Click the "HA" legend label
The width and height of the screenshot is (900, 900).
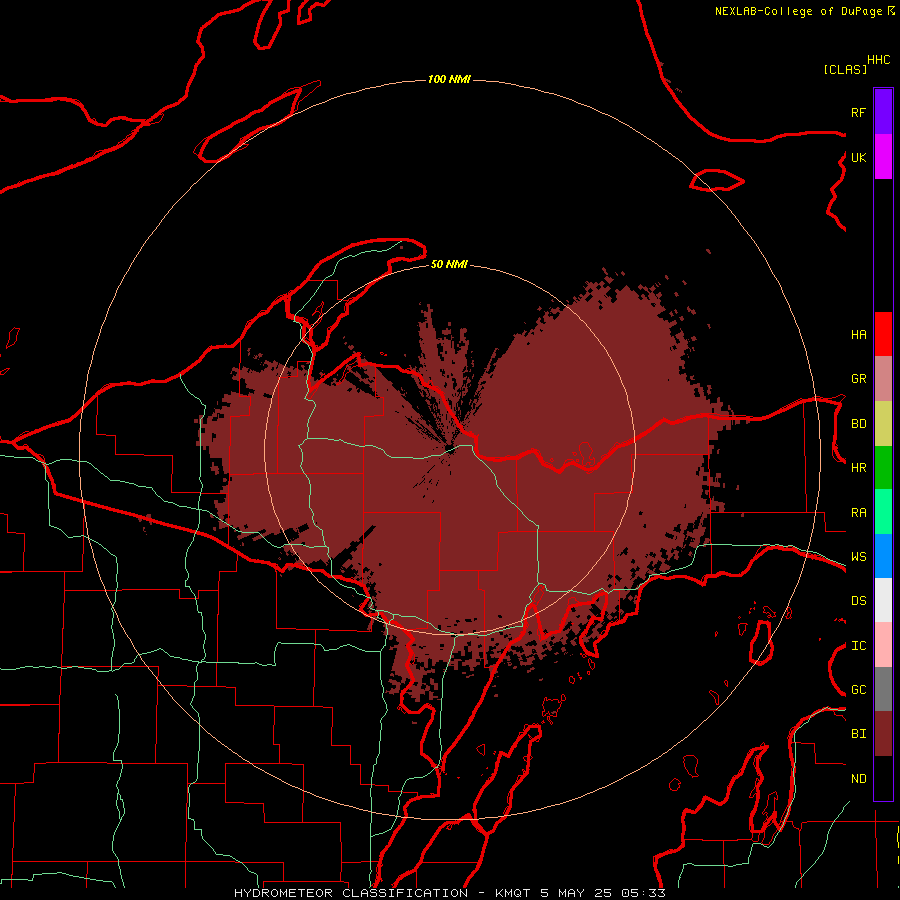coord(858,335)
